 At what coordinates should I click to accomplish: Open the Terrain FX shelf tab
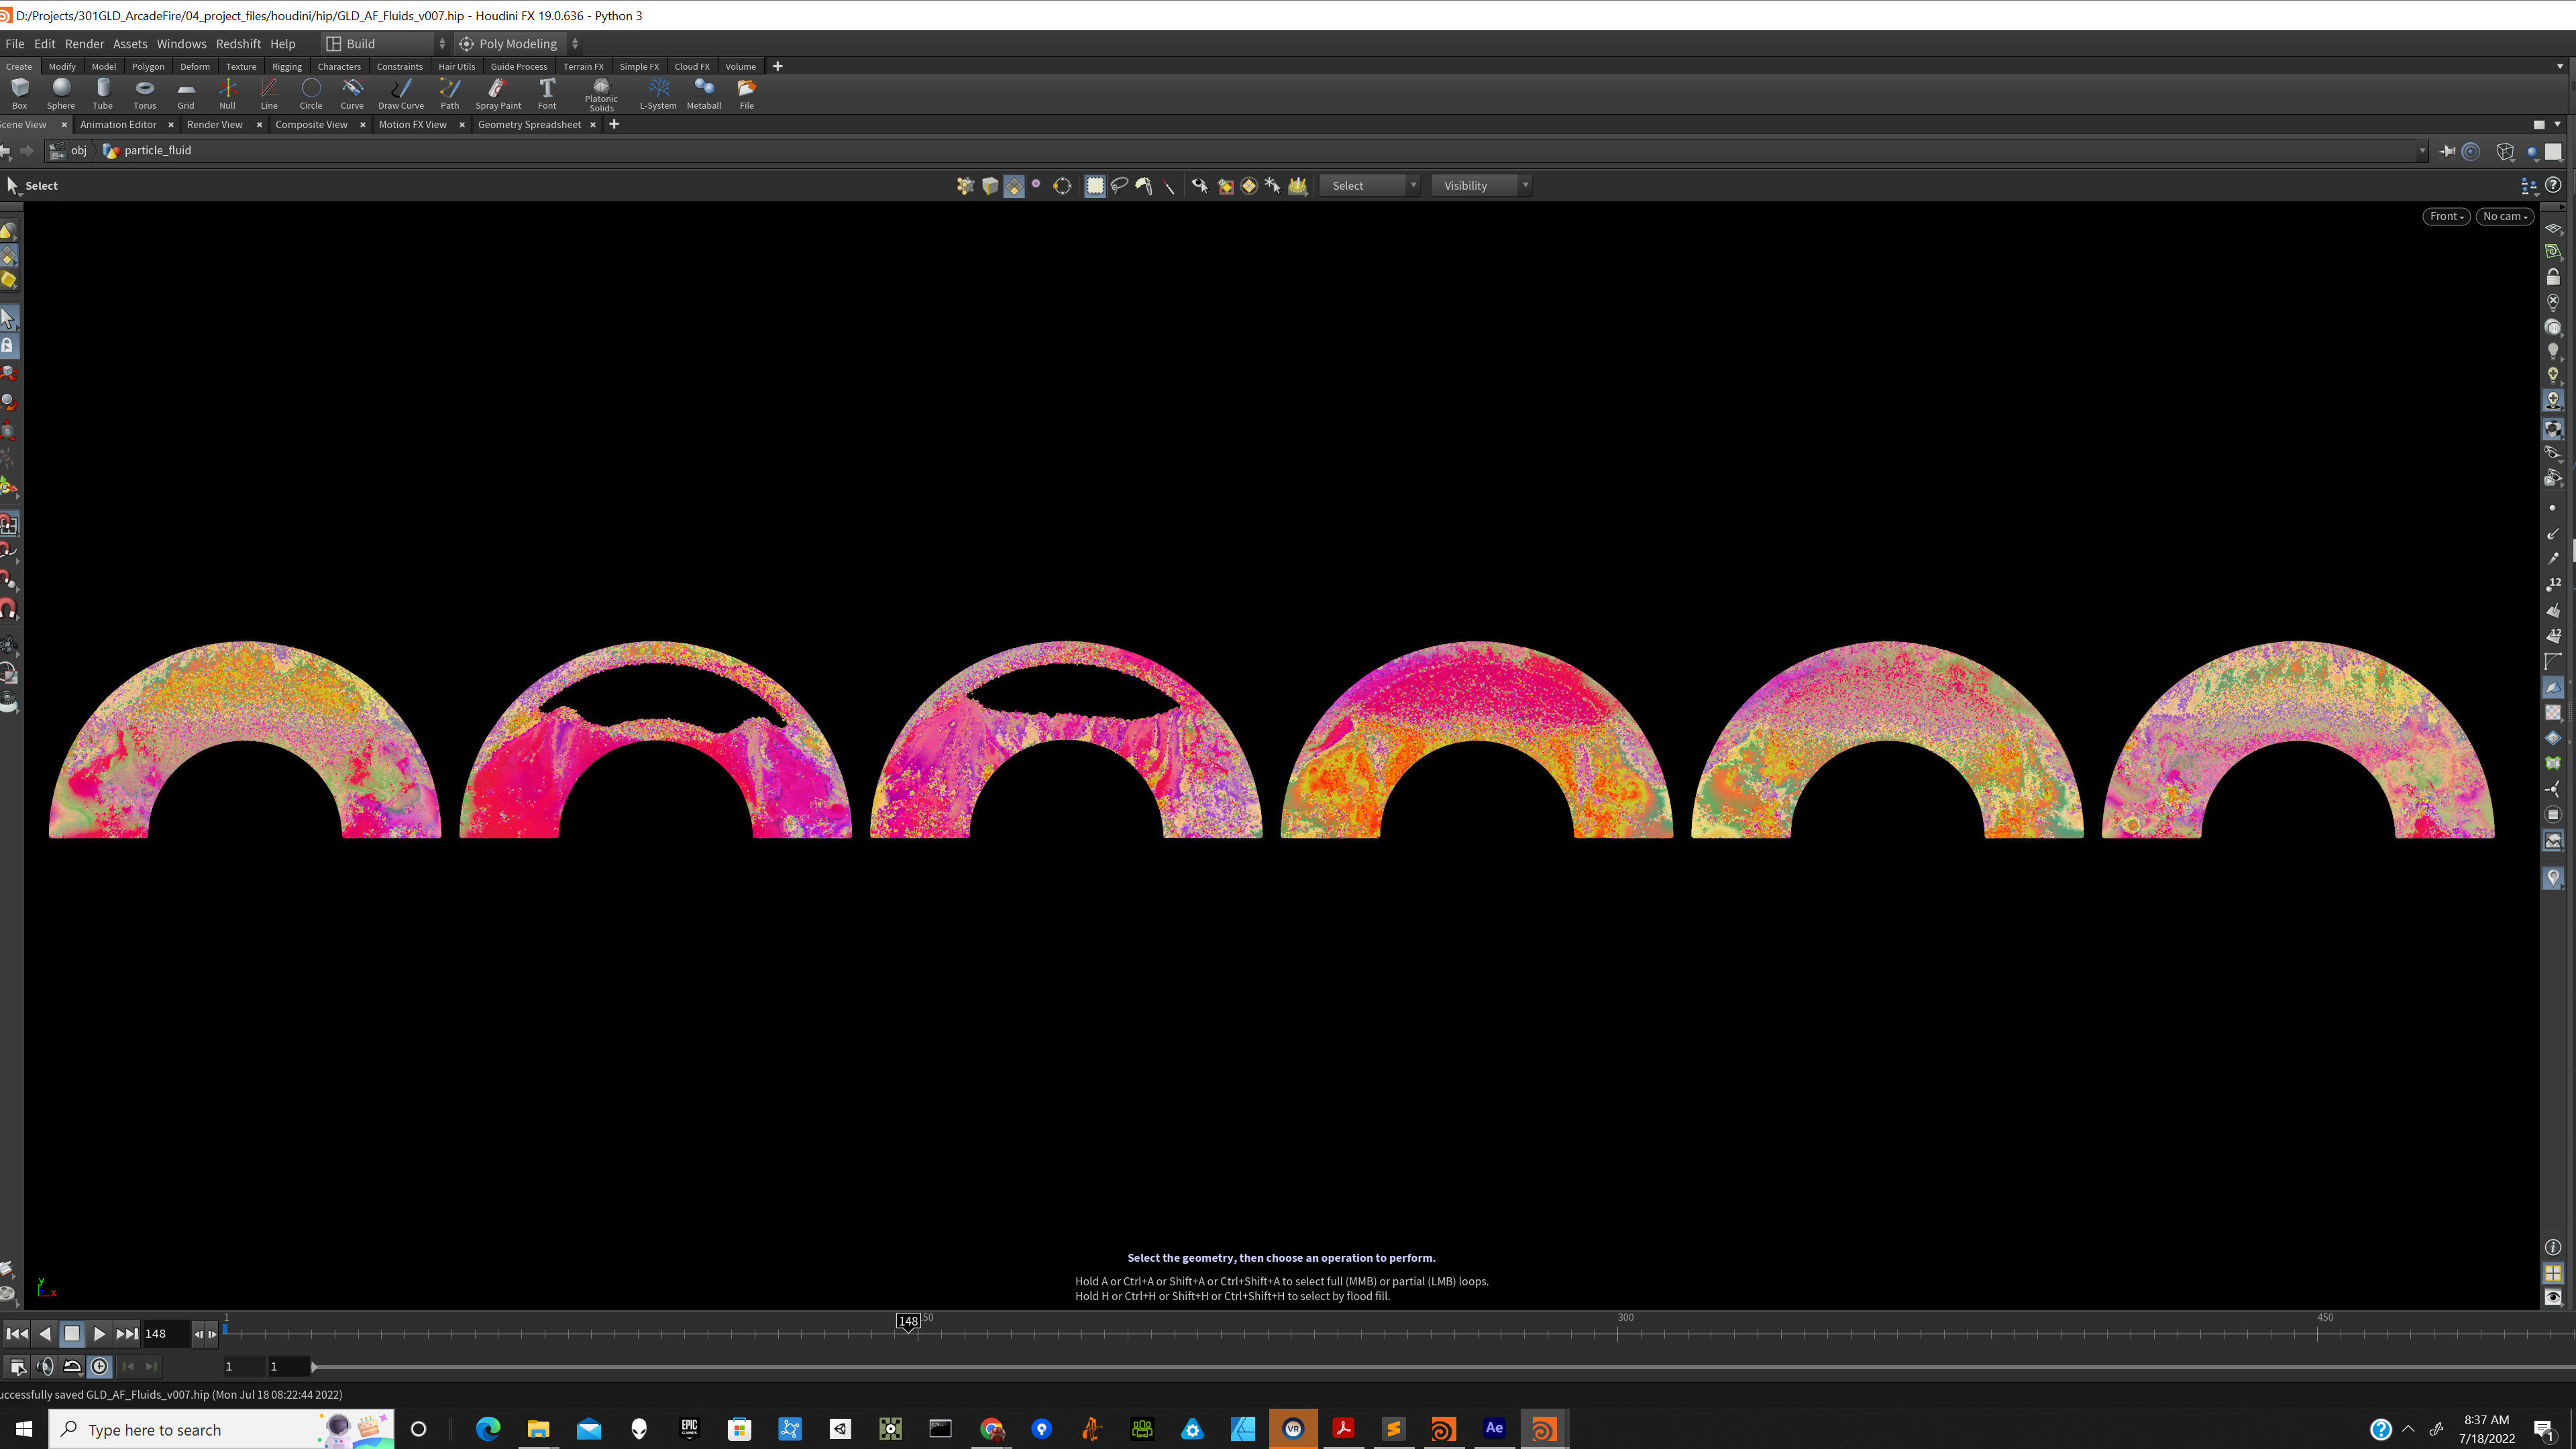(583, 66)
